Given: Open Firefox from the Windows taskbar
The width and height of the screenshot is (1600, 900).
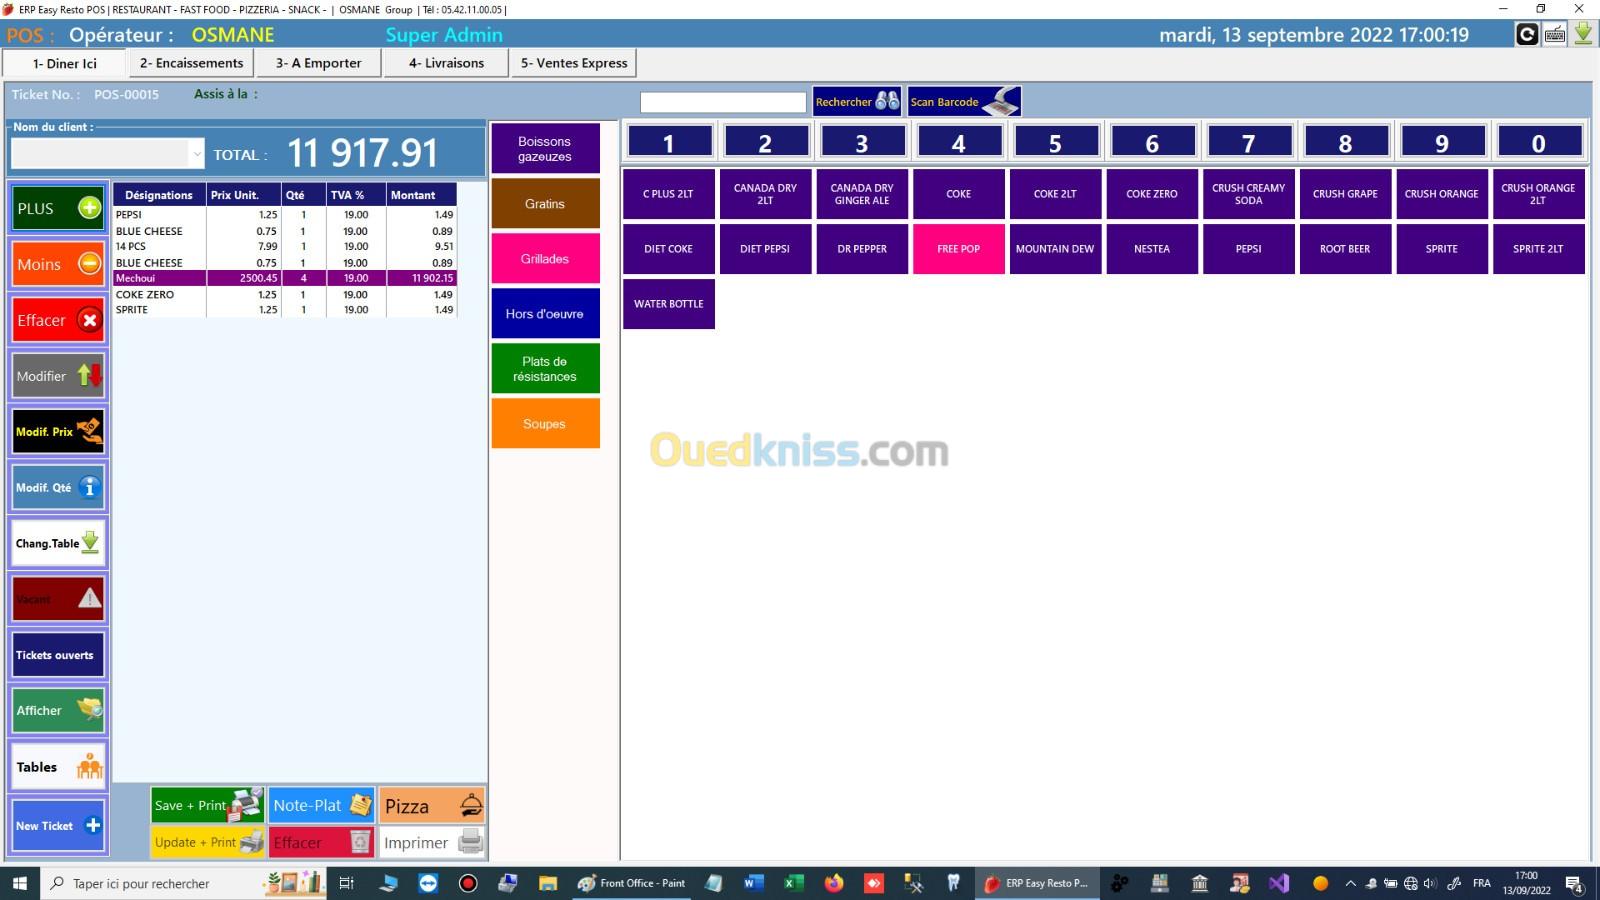Looking at the screenshot, I should [833, 883].
